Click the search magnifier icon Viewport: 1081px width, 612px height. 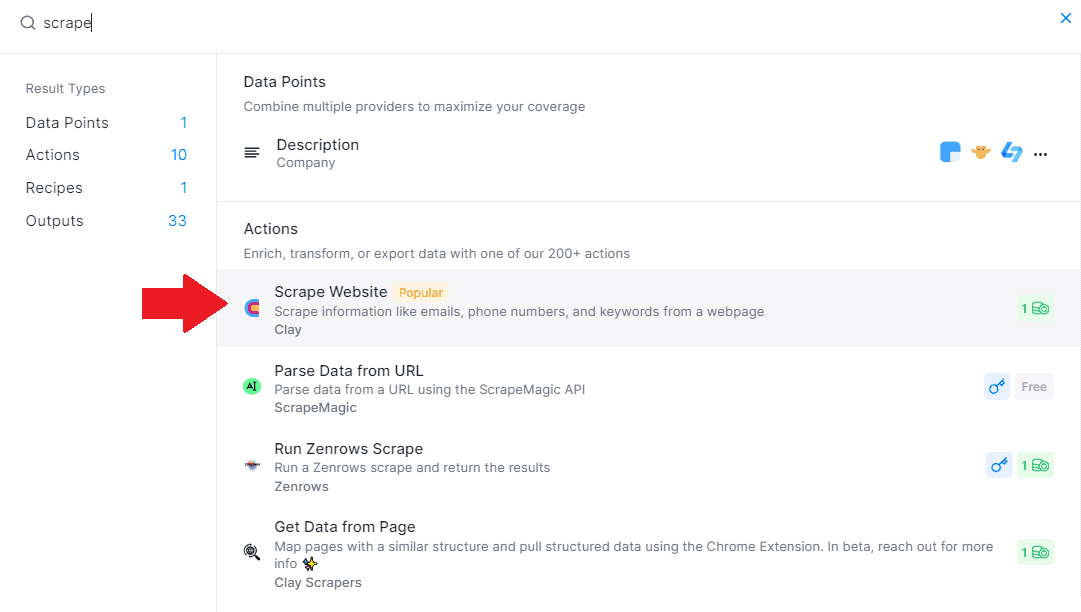click(x=28, y=23)
